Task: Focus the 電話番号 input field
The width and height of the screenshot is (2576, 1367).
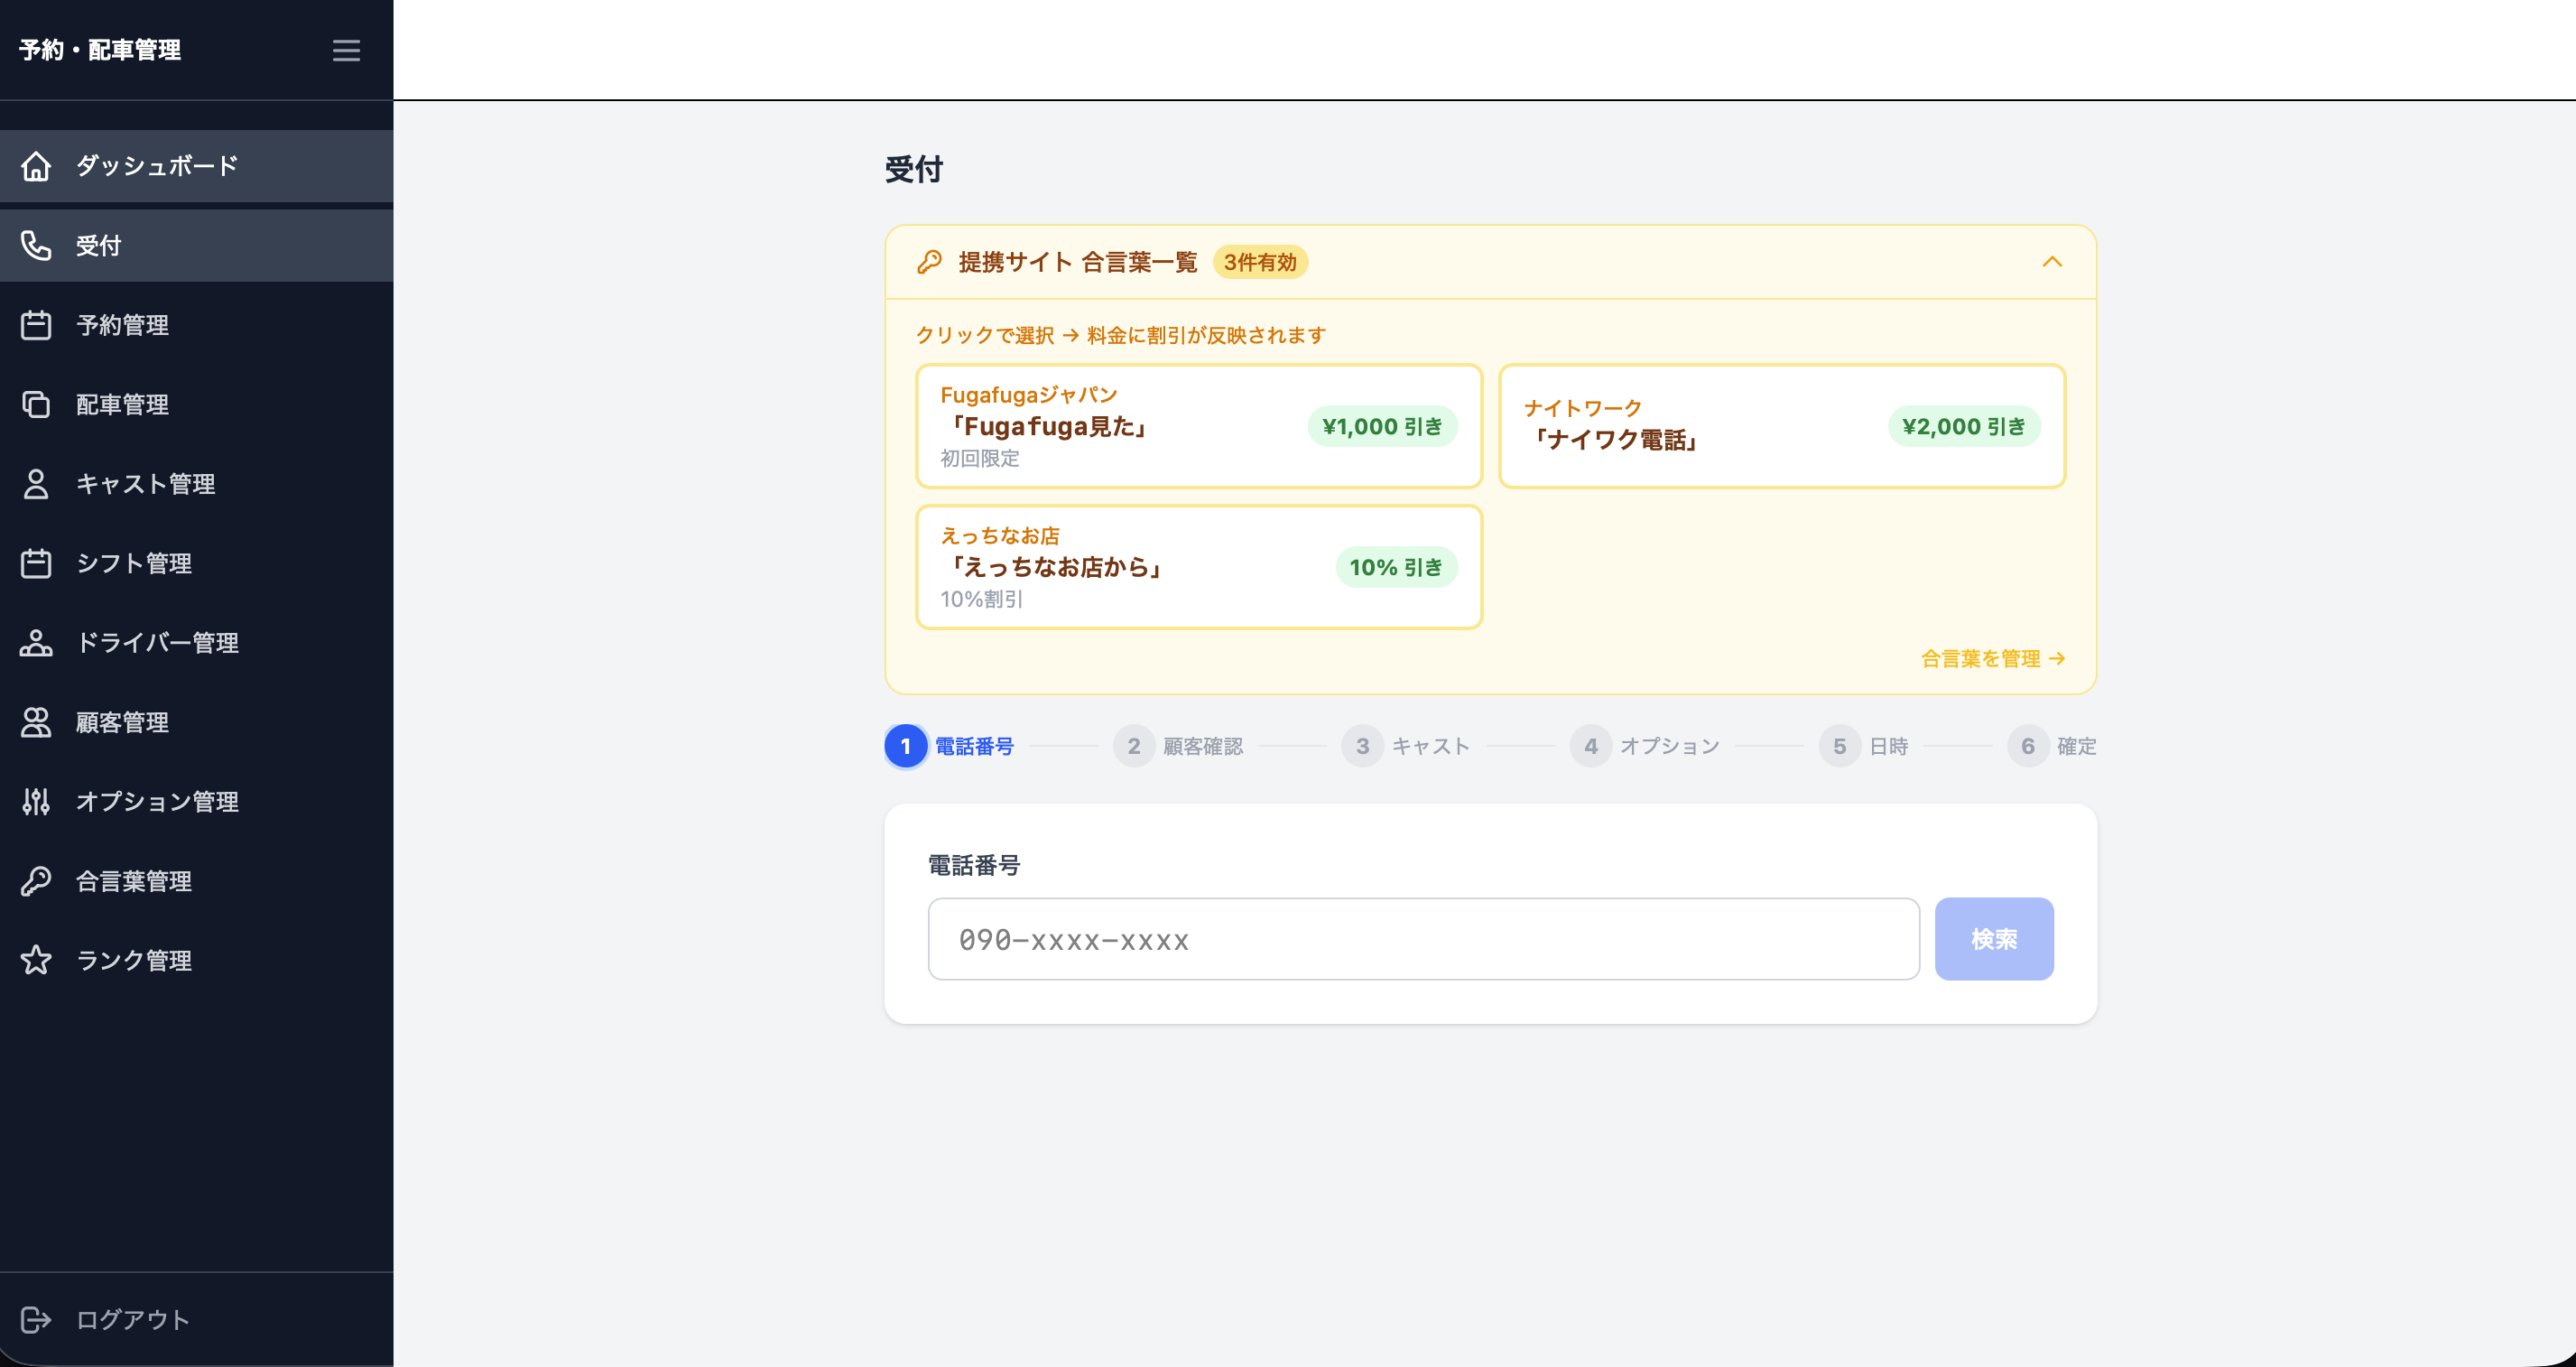Action: (1424, 939)
